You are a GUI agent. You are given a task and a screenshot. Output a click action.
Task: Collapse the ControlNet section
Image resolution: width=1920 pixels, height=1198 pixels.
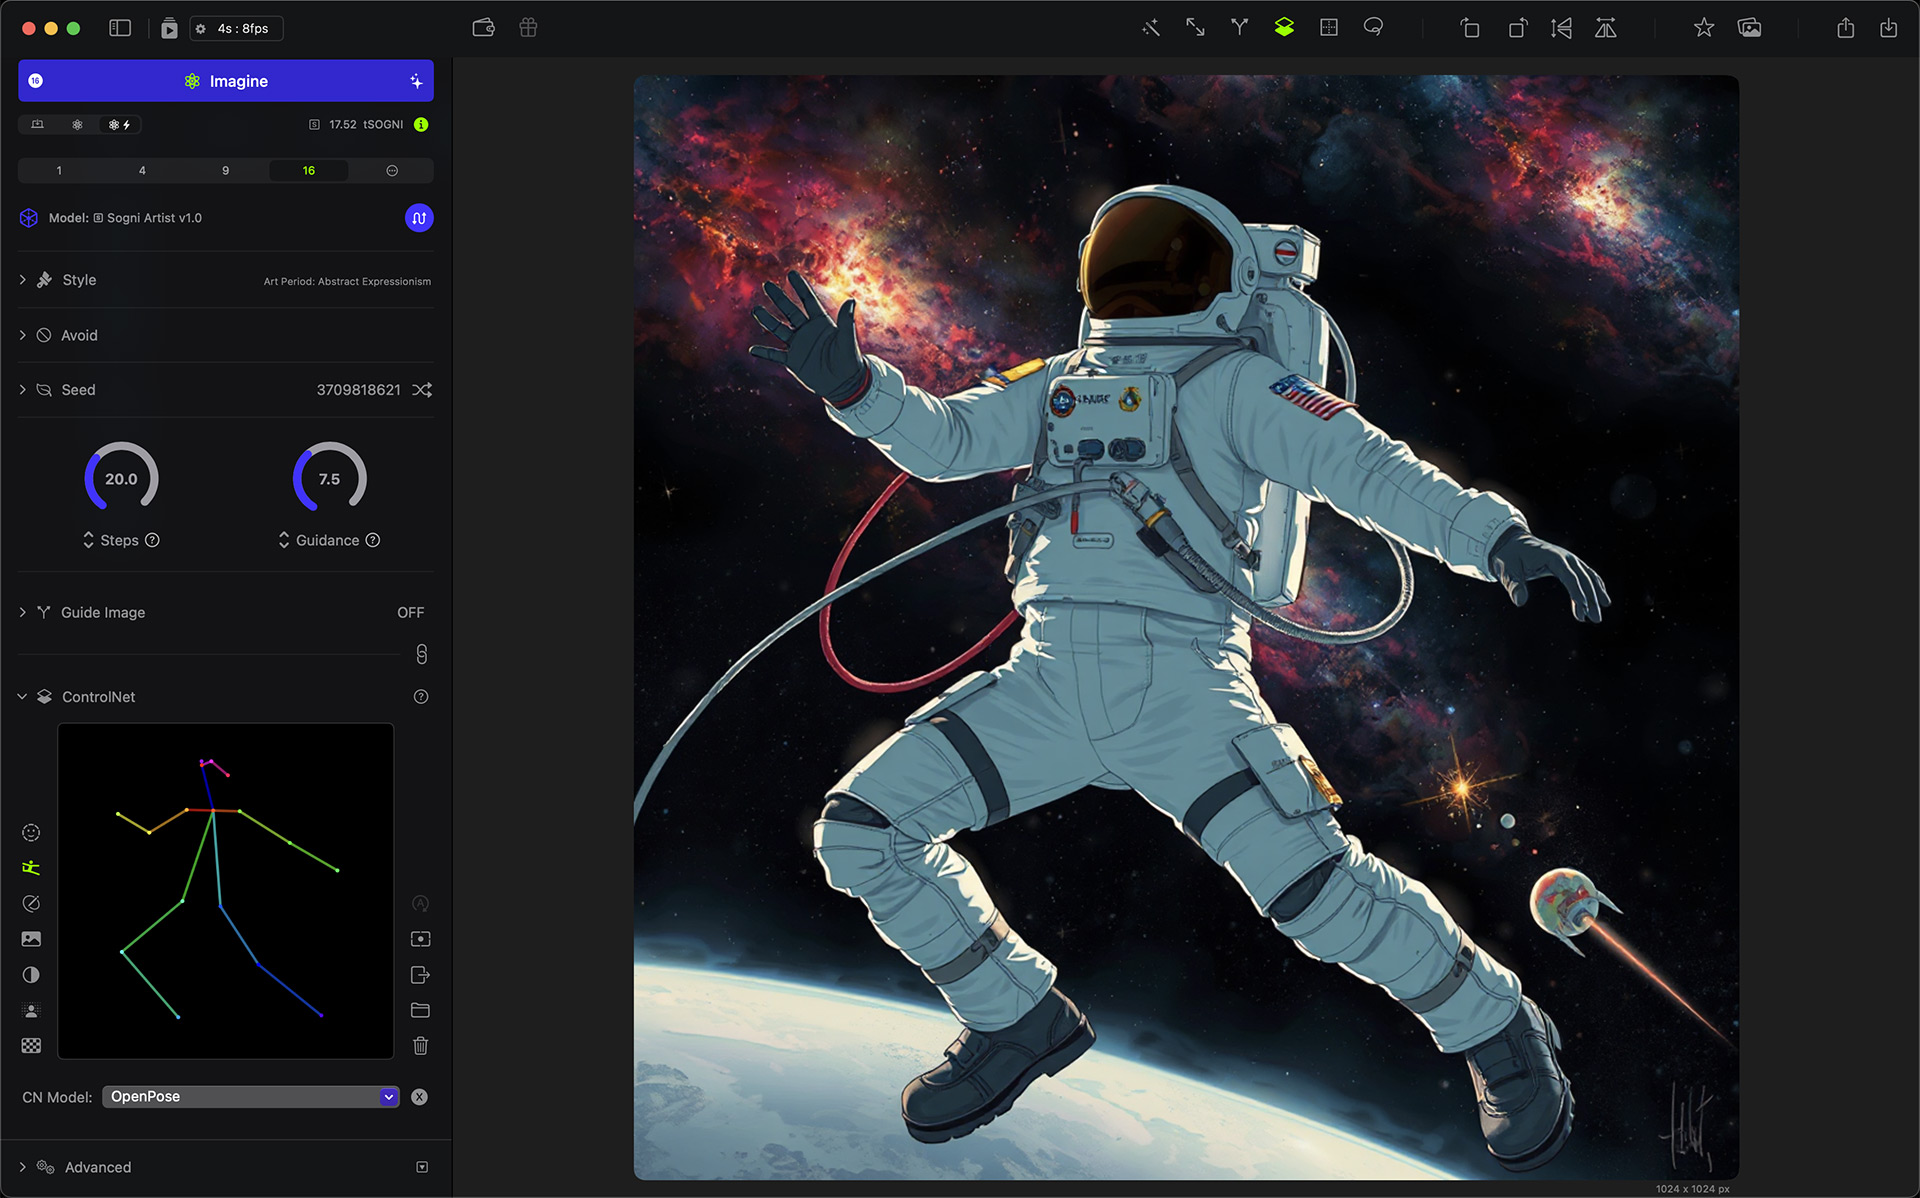click(x=22, y=697)
